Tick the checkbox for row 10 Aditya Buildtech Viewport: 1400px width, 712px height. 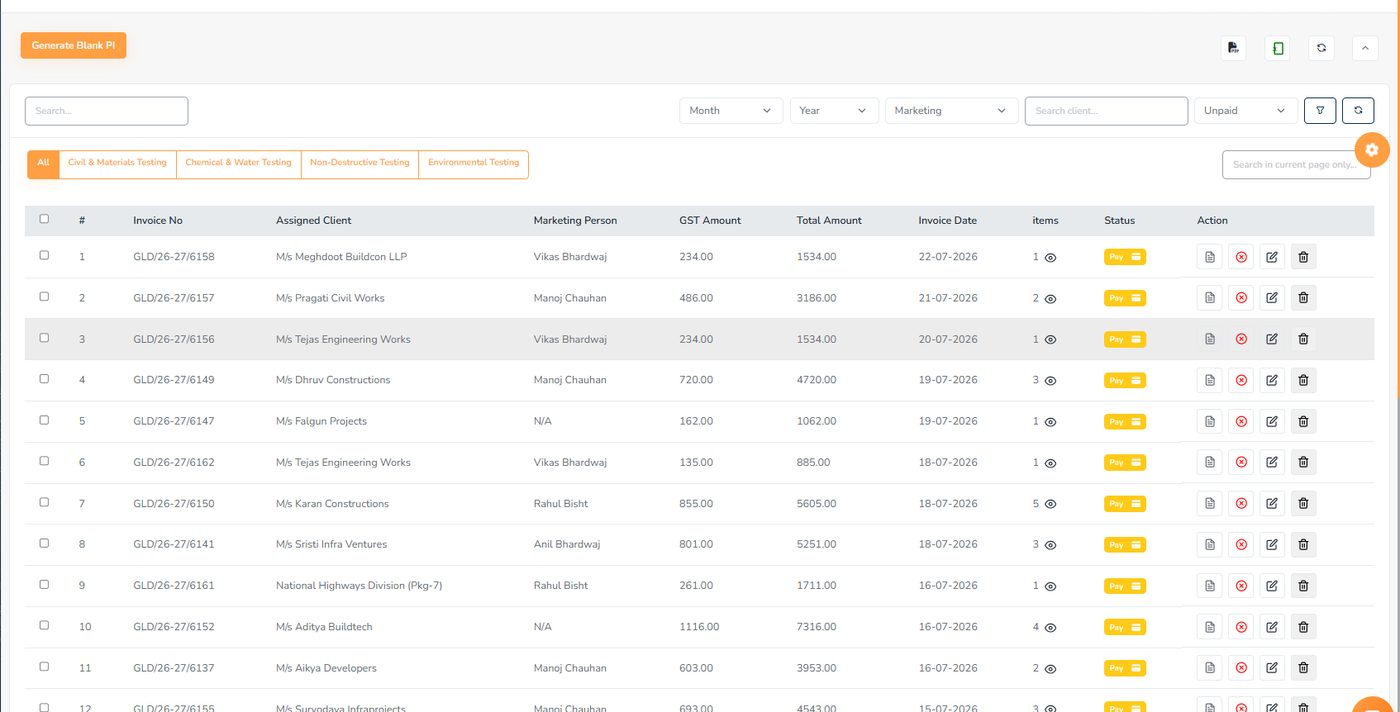coord(44,625)
